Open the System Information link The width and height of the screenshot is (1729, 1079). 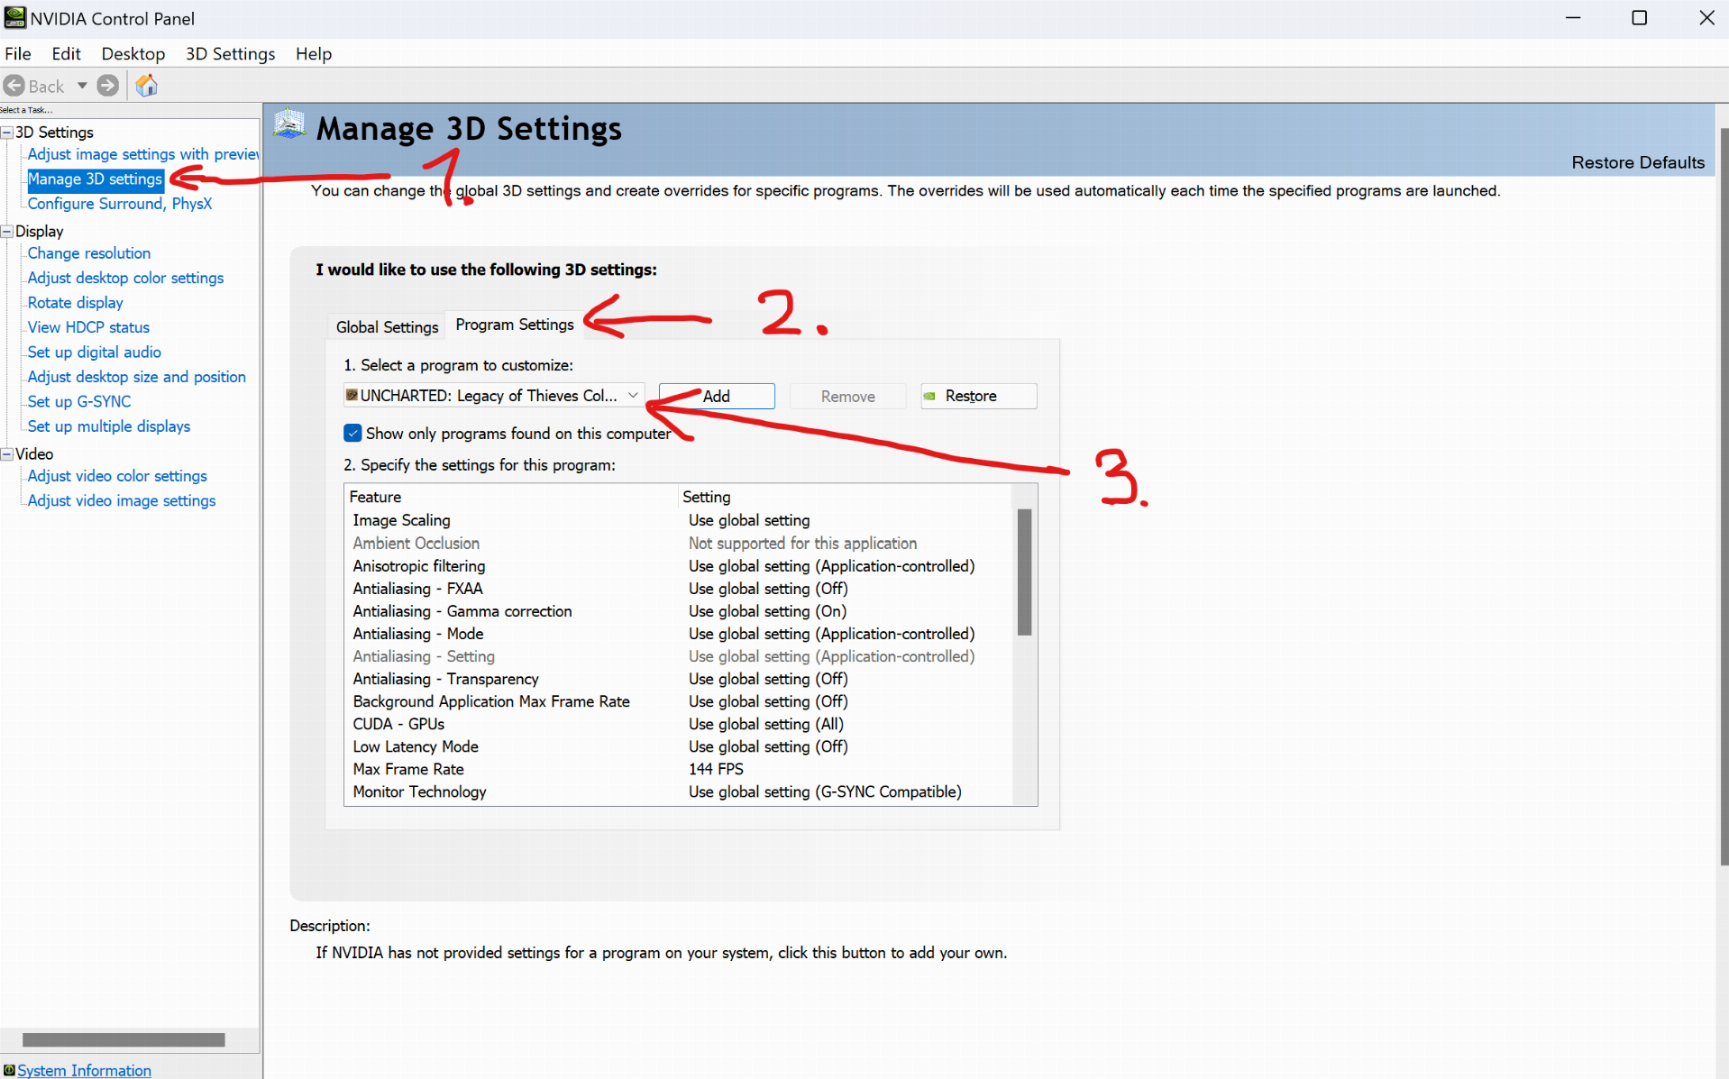pyautogui.click(x=84, y=1070)
